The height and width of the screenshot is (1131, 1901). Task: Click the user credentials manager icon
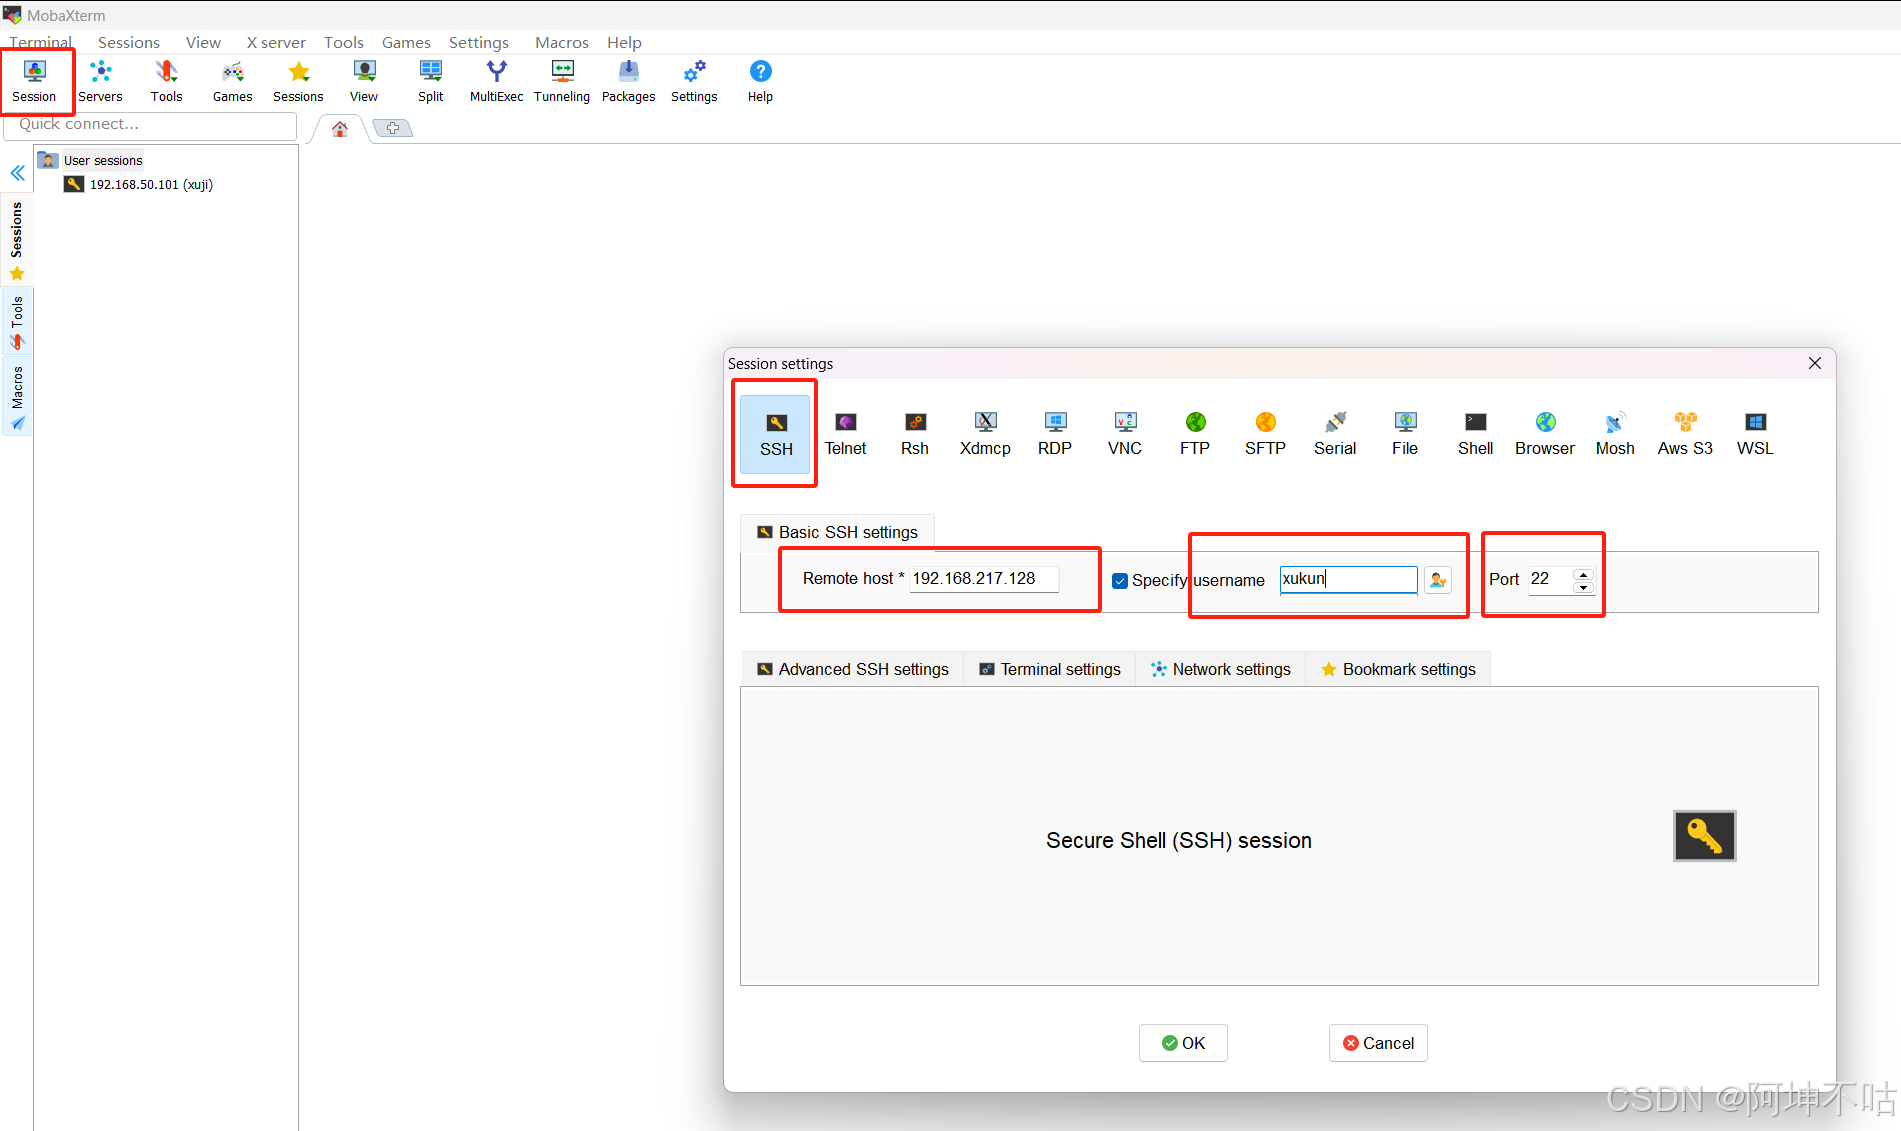pos(1438,580)
